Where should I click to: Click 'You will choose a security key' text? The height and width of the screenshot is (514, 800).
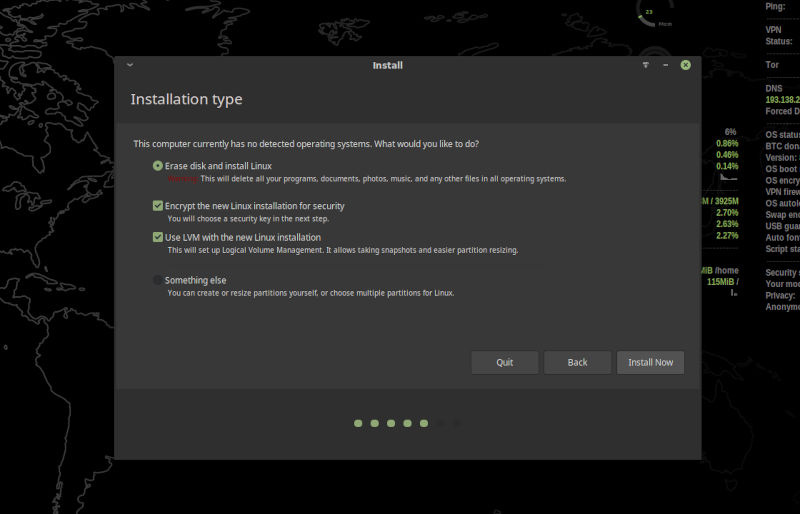click(248, 218)
